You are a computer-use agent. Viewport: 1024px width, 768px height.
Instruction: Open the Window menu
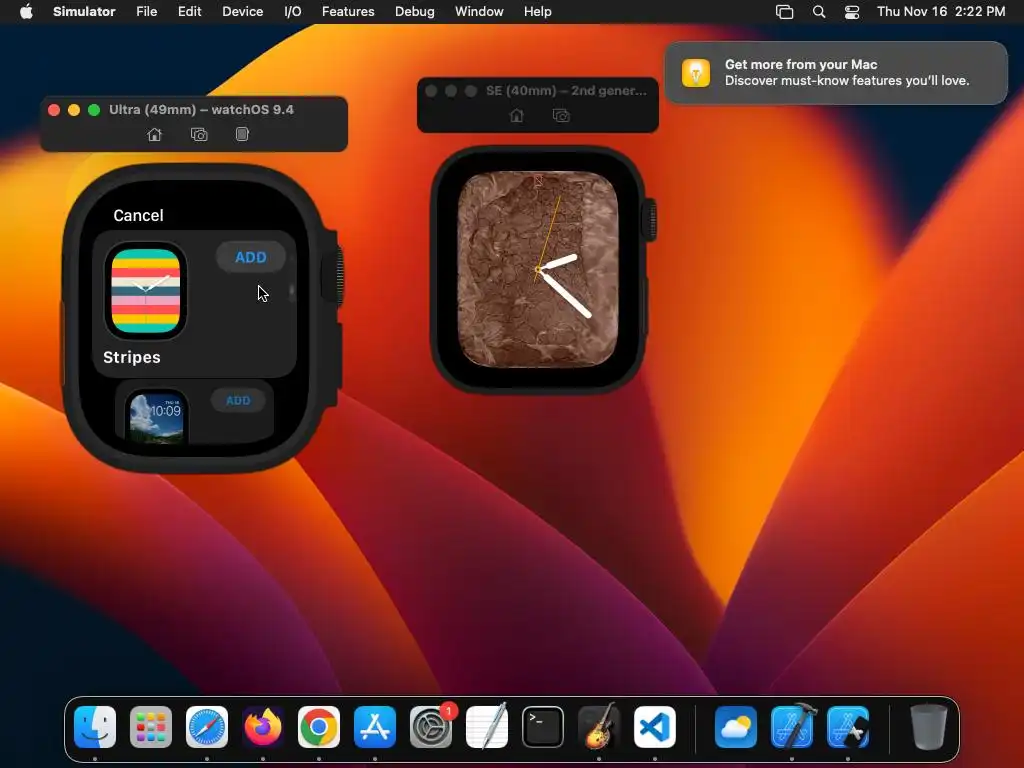pos(479,12)
